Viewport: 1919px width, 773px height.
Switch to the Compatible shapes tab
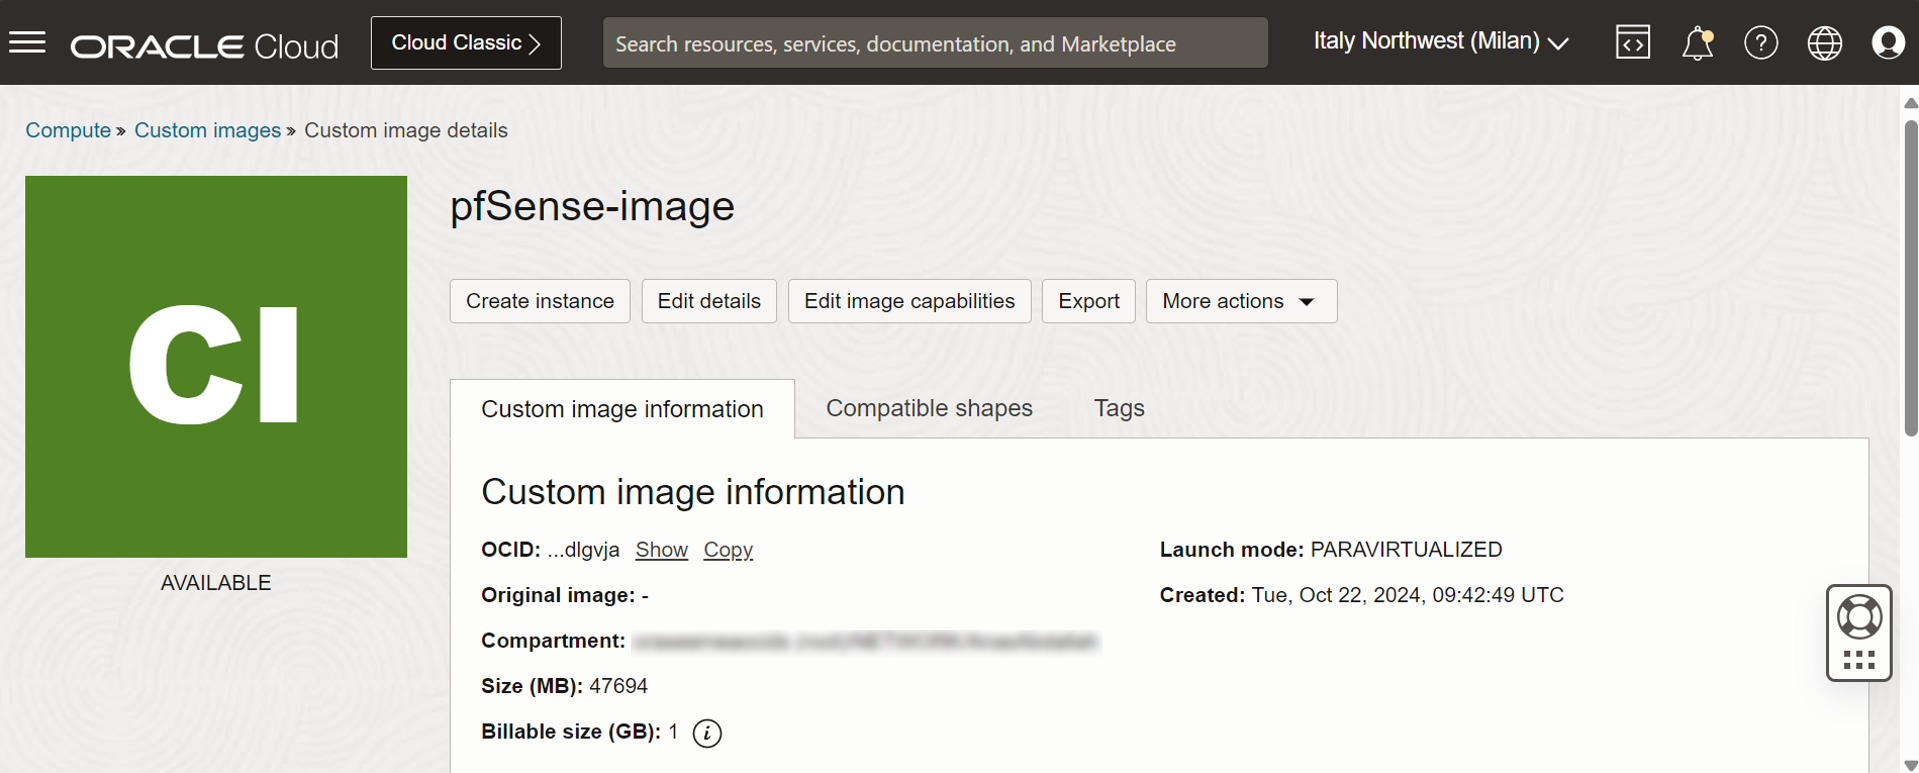[x=929, y=408]
